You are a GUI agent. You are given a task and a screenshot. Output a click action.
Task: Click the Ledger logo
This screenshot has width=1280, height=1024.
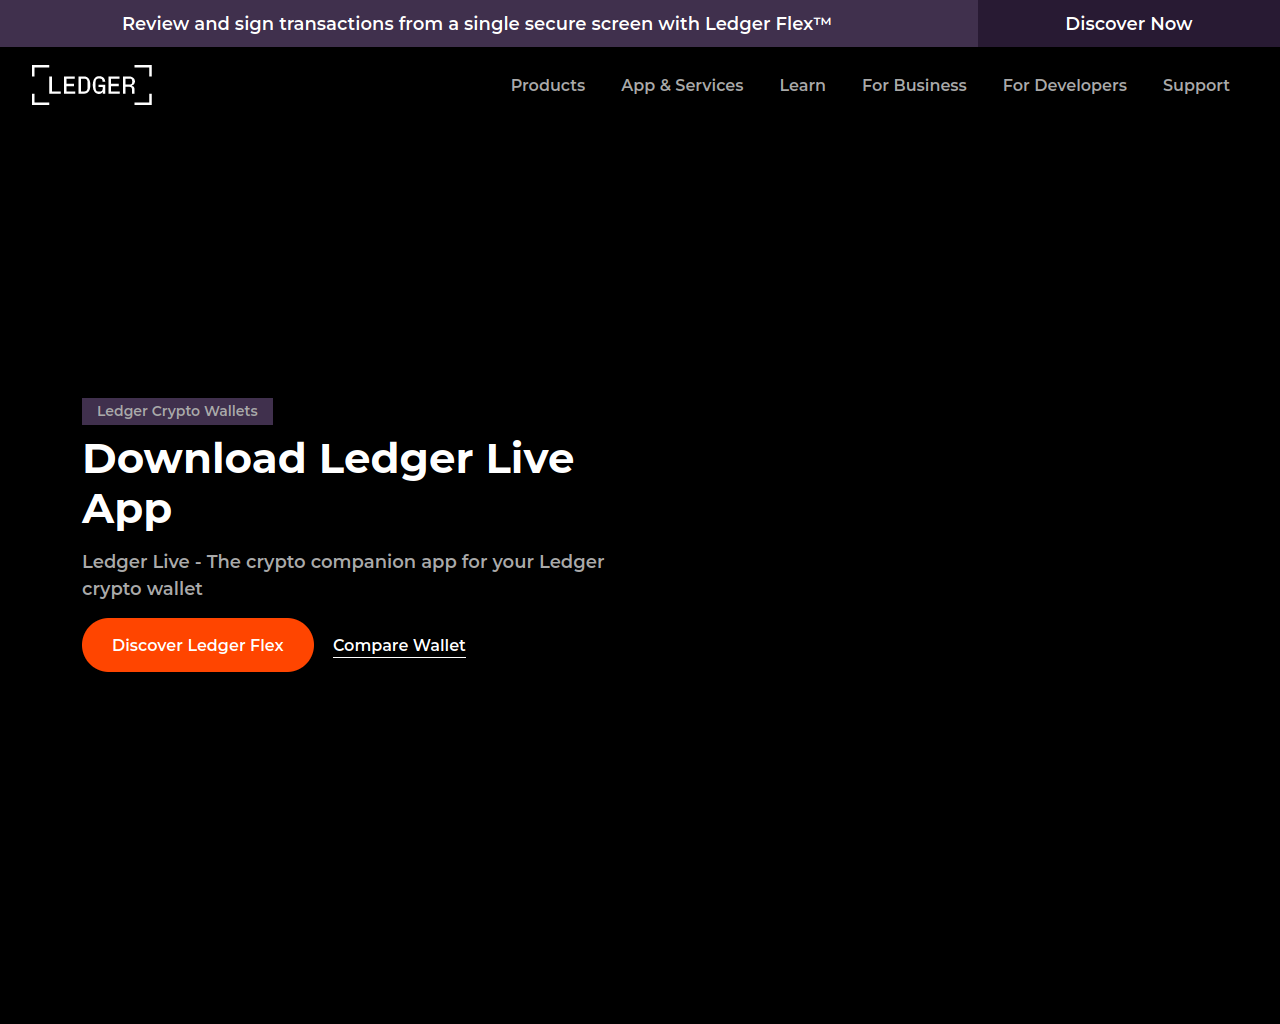(x=92, y=85)
